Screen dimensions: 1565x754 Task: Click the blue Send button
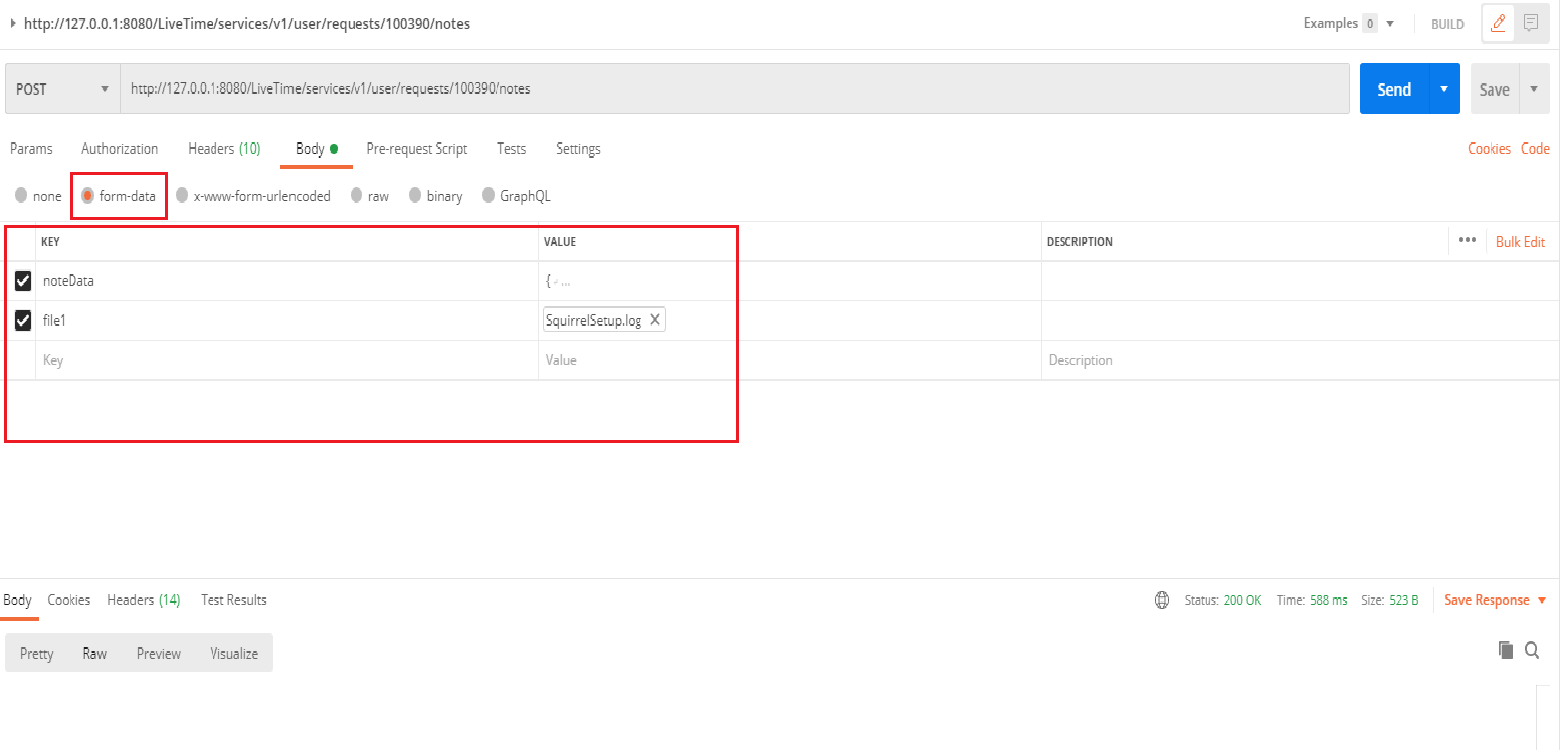click(1393, 89)
